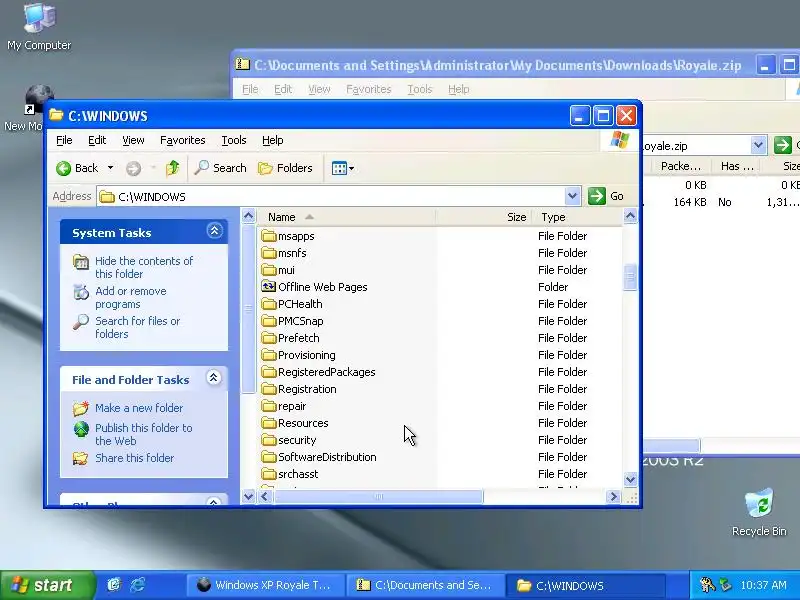Click the Go button in C:\WINDOWS window

(x=606, y=196)
